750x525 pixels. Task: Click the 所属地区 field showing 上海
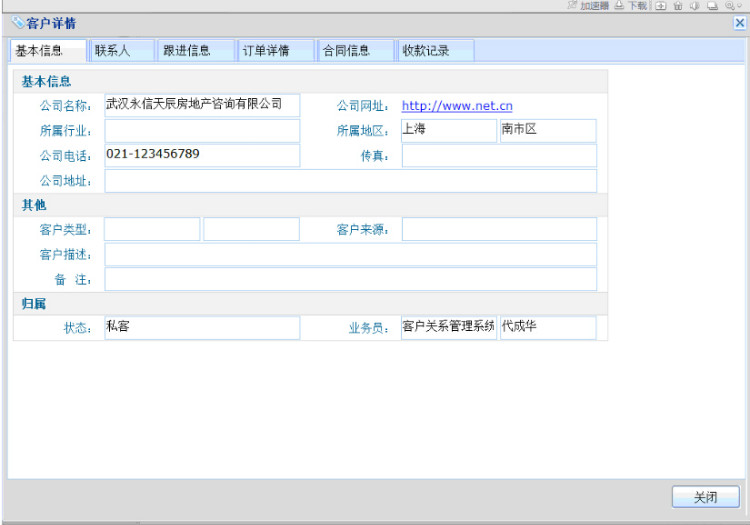(449, 131)
